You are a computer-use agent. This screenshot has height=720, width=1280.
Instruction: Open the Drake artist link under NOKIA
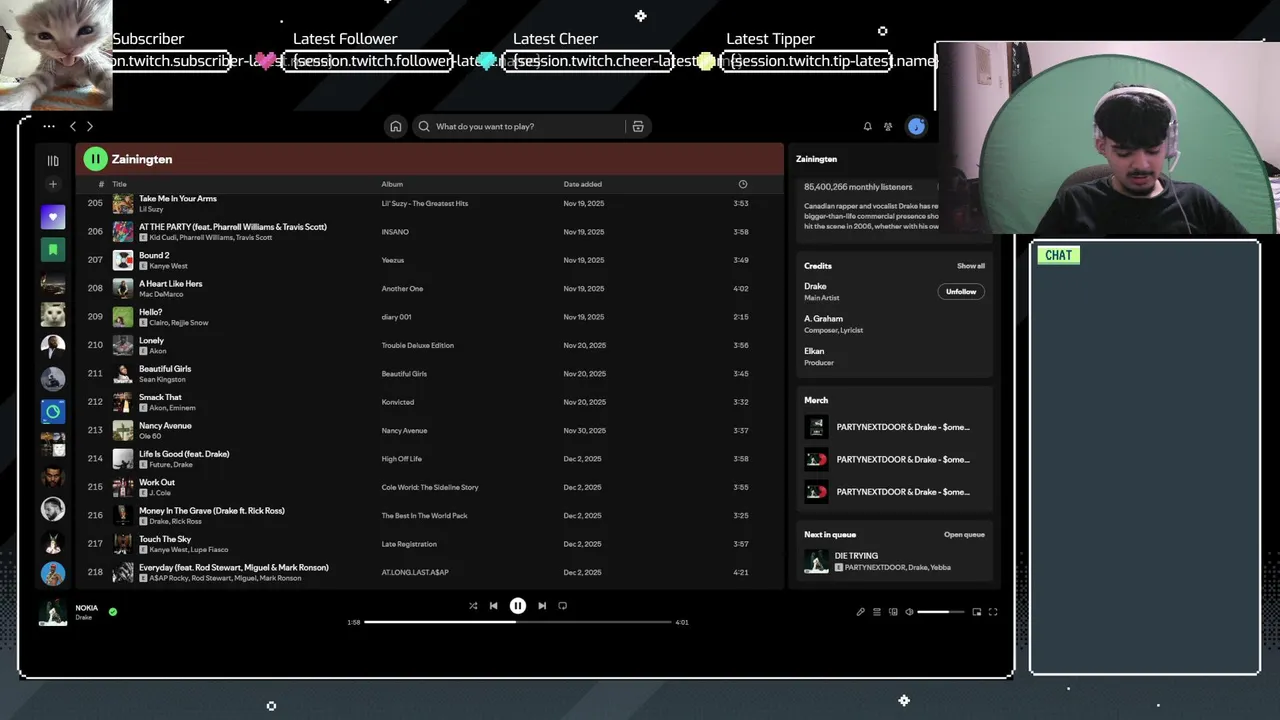[83, 617]
